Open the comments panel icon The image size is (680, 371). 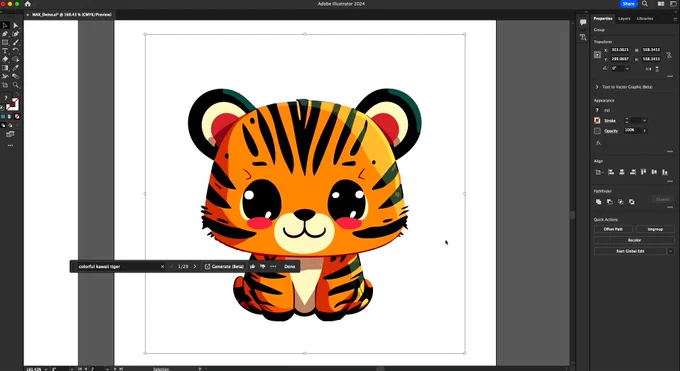(583, 22)
